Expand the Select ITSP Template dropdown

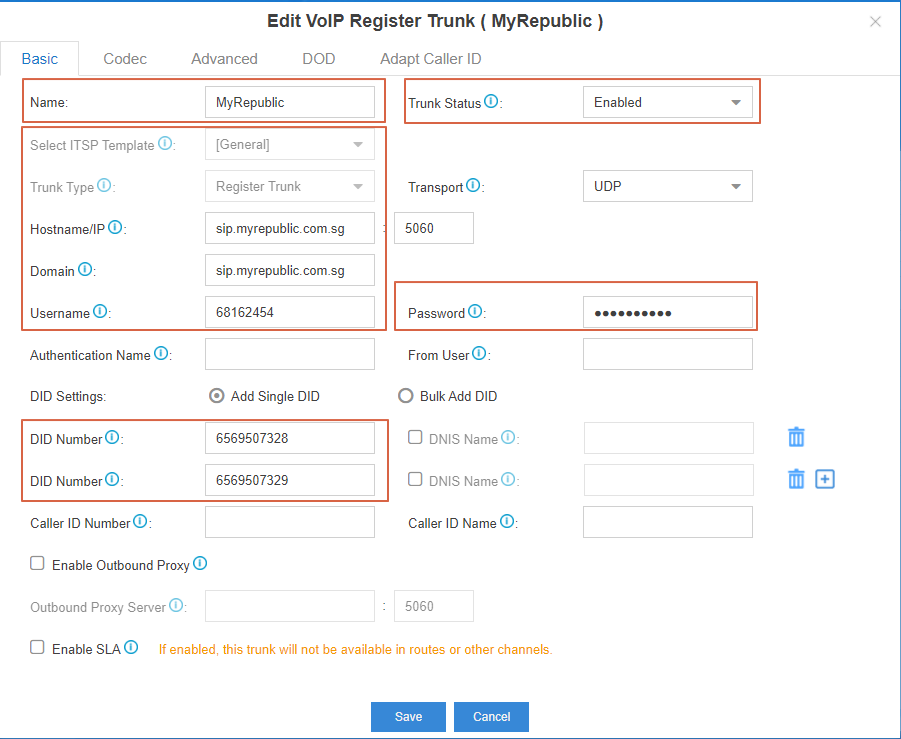coord(359,144)
